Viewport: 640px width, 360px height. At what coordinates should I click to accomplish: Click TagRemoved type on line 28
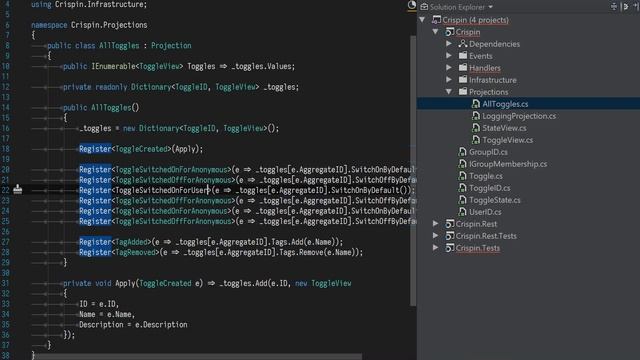point(136,252)
